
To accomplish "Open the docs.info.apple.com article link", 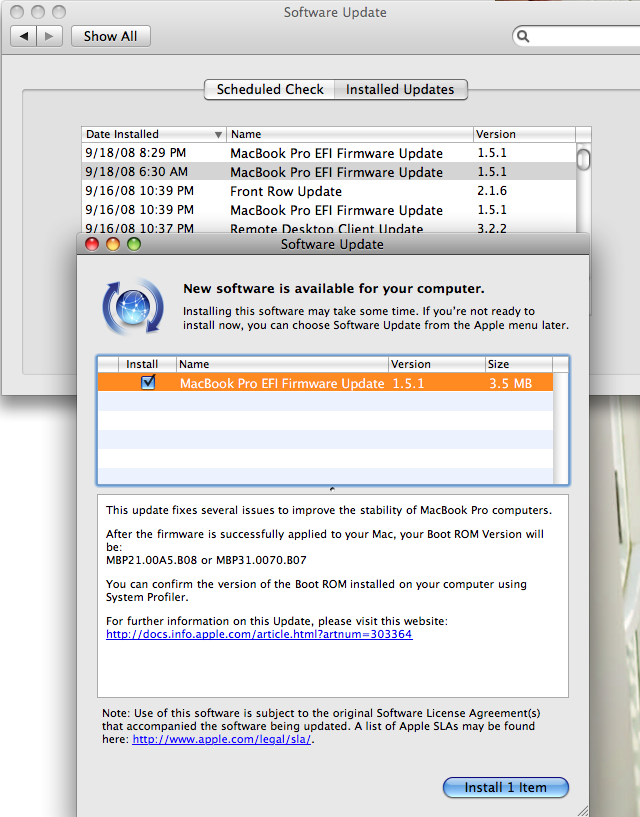I will (259, 635).
